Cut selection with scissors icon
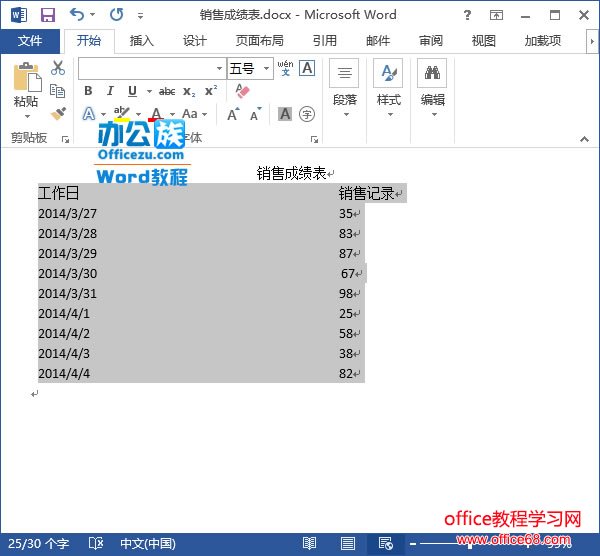The height and width of the screenshot is (556, 600). coord(58,68)
